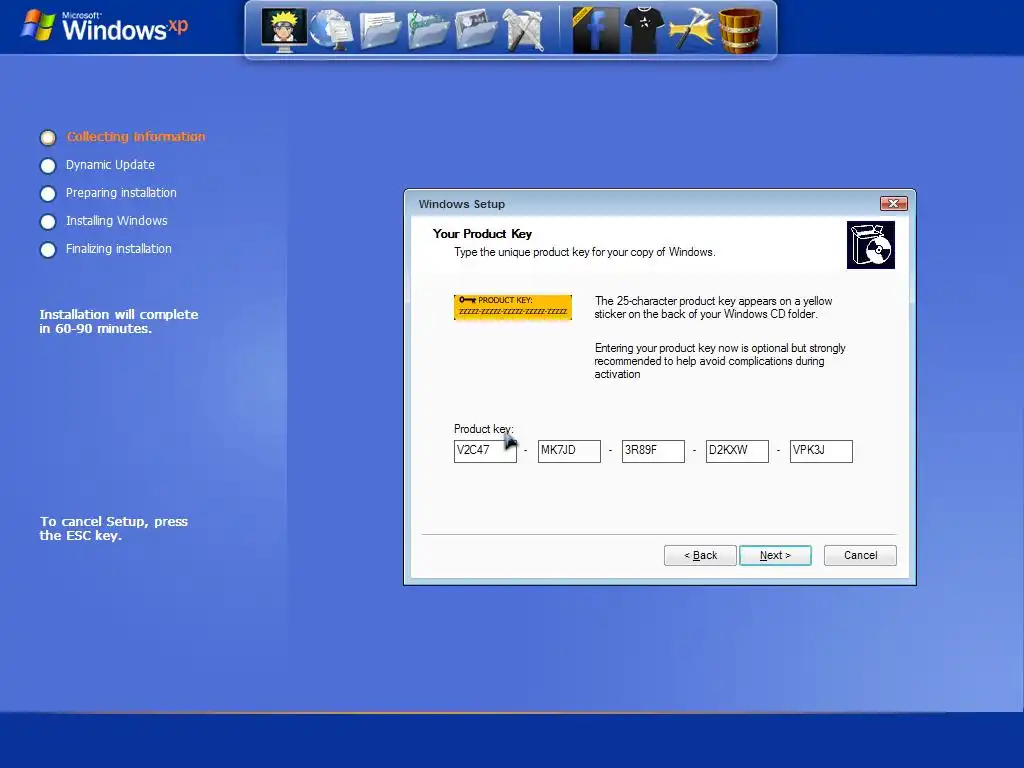Viewport: 1024px width, 768px height.
Task: Select the Installing Windows step indicator
Action: click(x=48, y=222)
